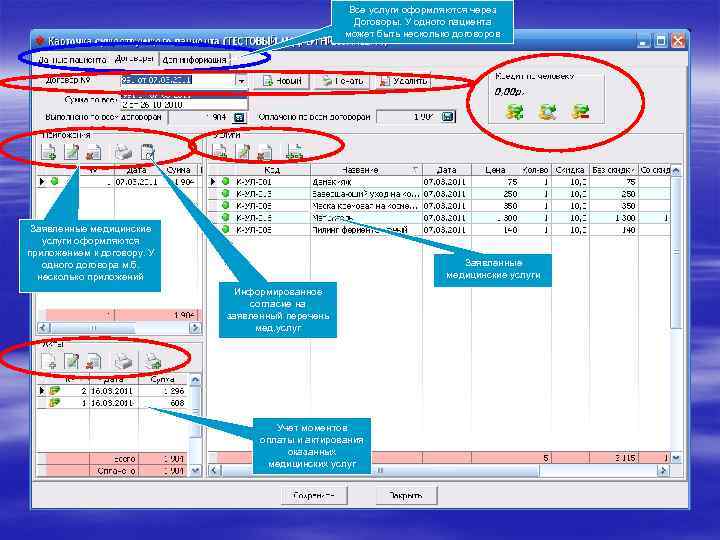Choose contract "2 от 26.10.2010" from list
The image size is (720, 540).
pyautogui.click(x=184, y=105)
